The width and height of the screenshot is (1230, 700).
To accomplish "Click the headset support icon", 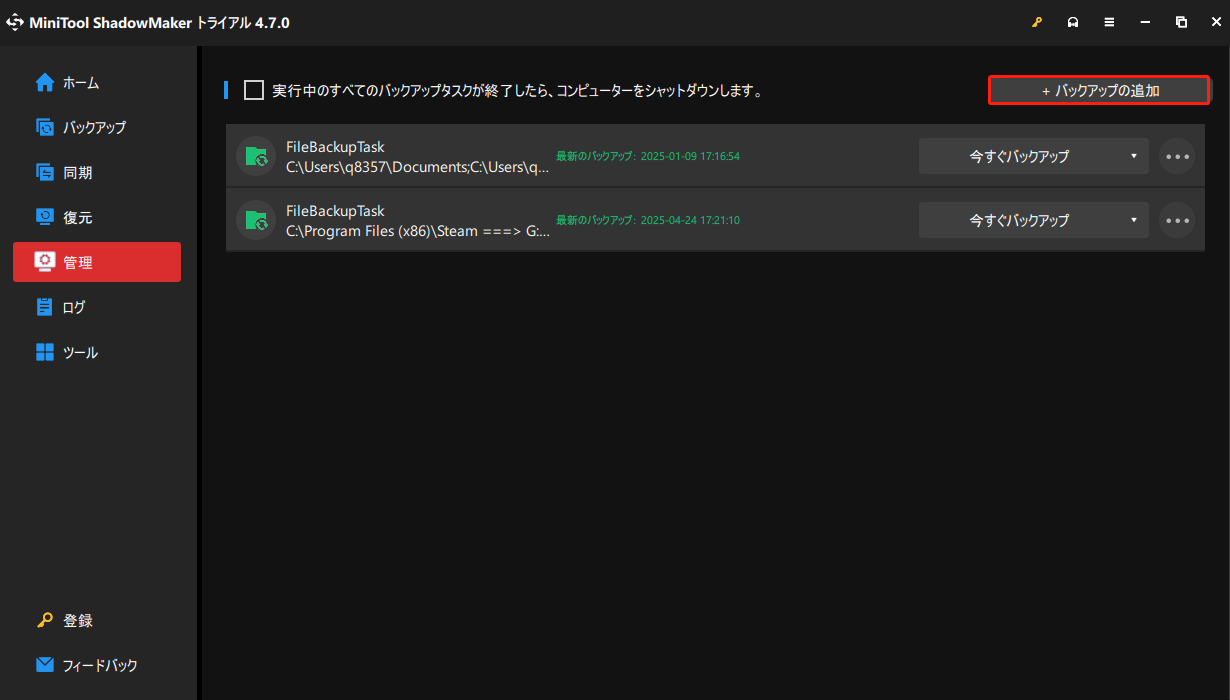I will (x=1073, y=22).
